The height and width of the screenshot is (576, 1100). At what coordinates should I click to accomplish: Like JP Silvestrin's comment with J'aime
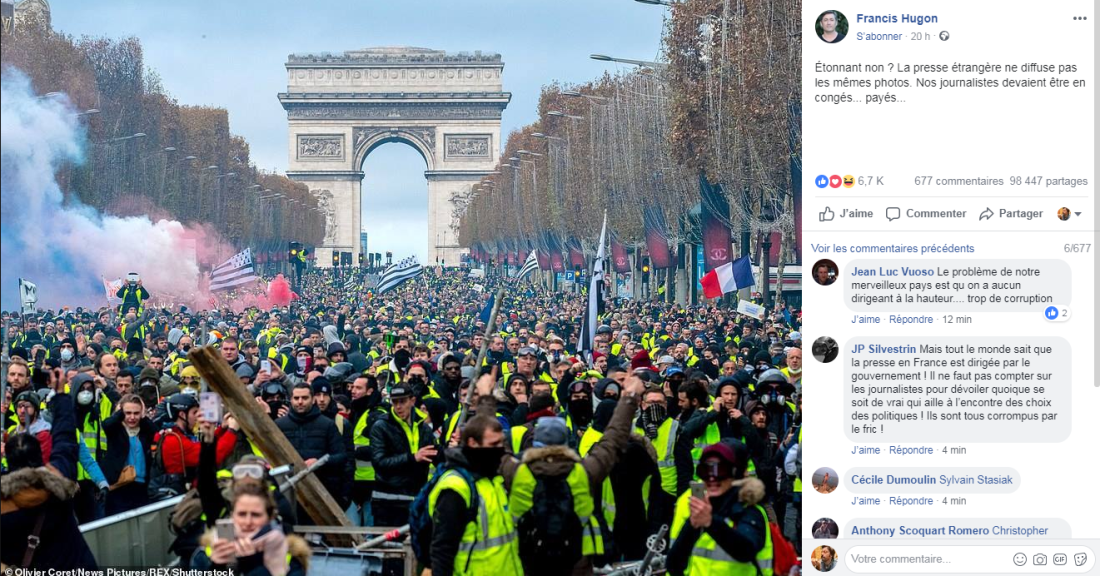865,450
